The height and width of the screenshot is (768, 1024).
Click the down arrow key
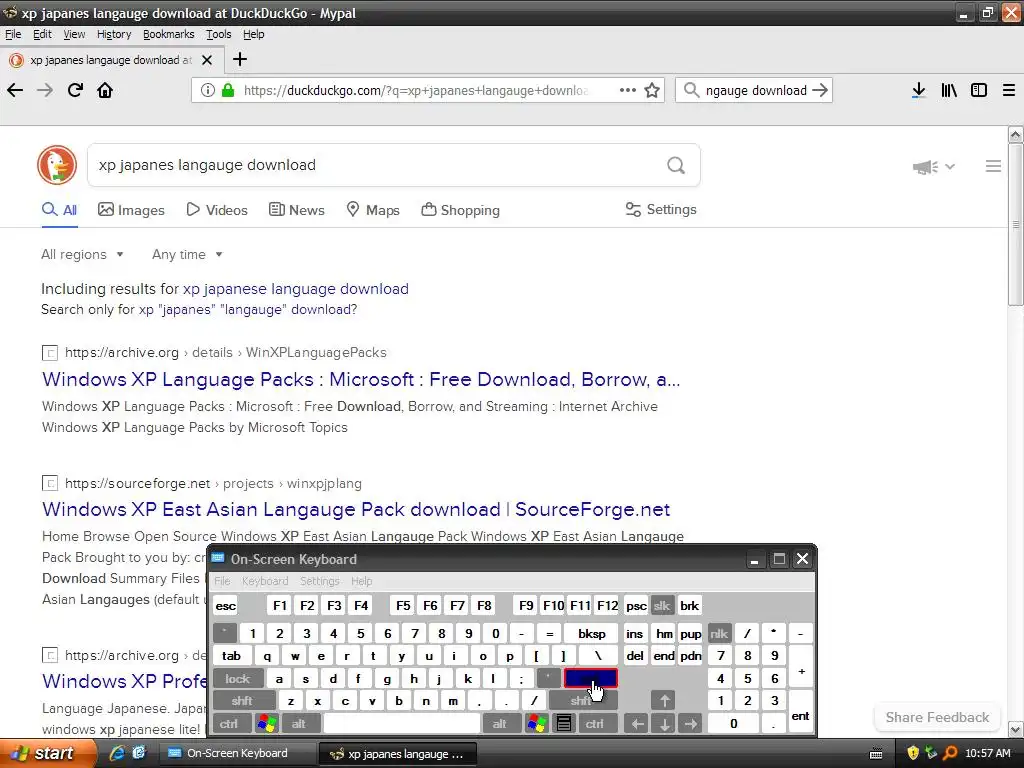pos(664,724)
